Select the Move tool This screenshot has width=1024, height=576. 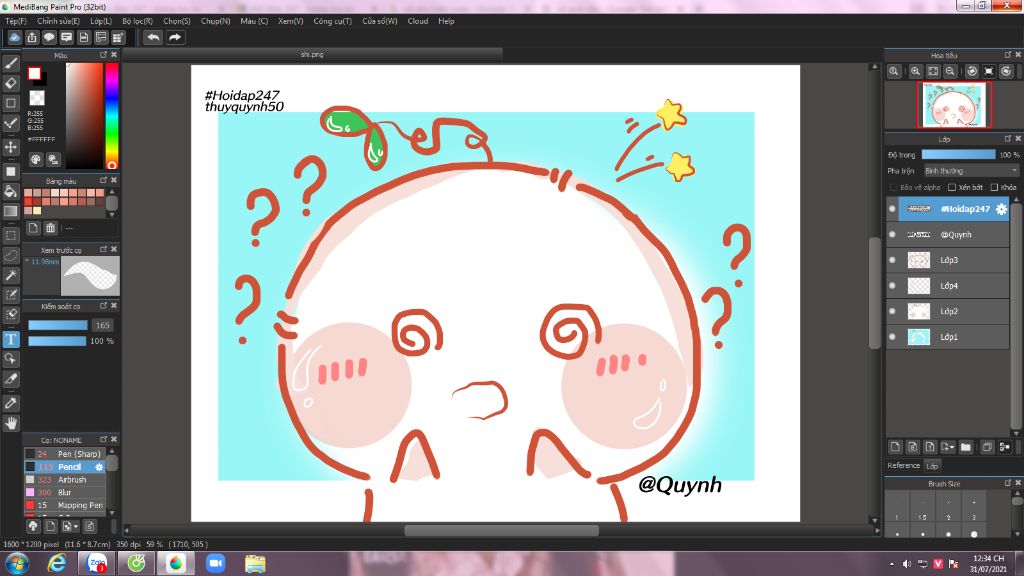click(10, 147)
